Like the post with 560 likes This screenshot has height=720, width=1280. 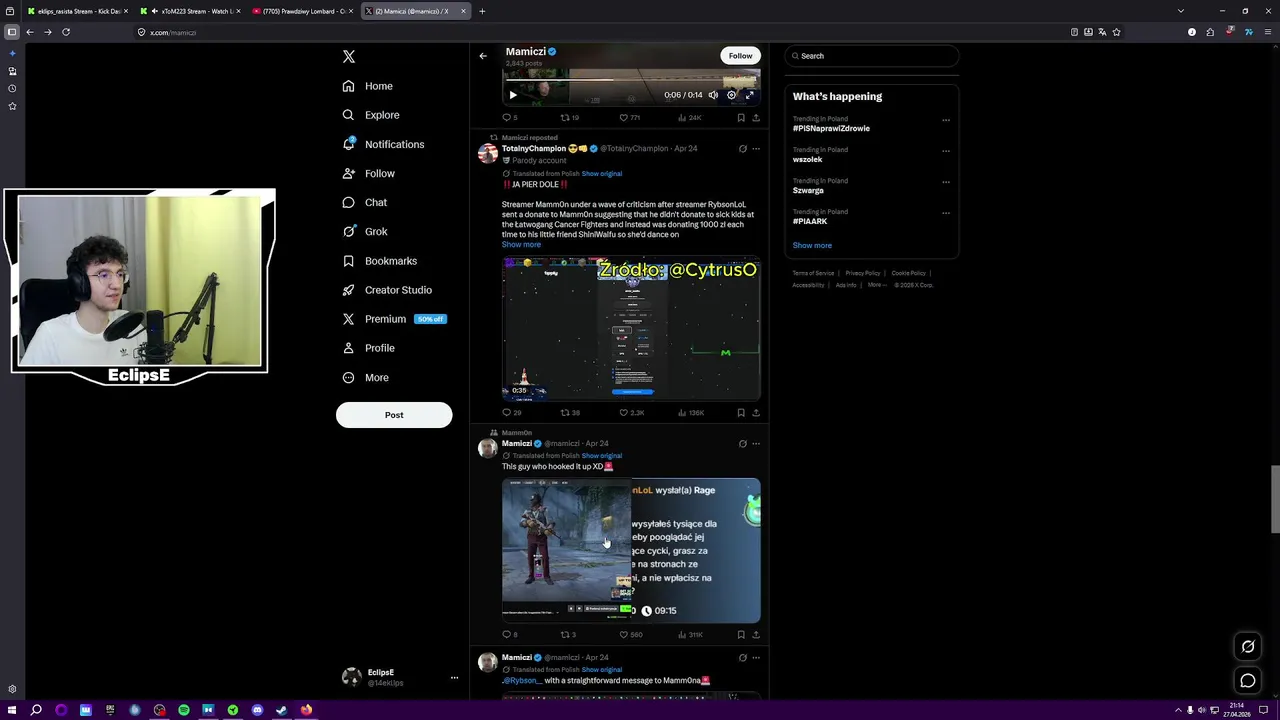[630, 635]
